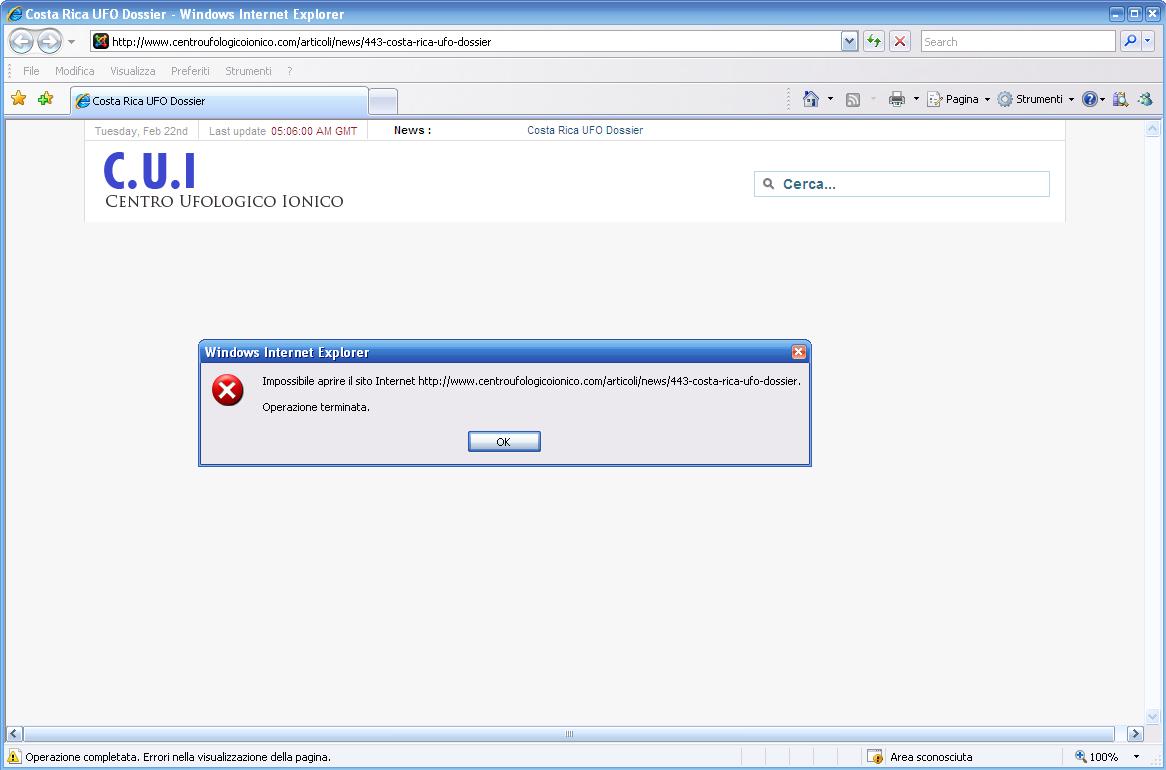Click the horizontal scrollbar thumb
This screenshot has width=1166, height=770.
569,734
